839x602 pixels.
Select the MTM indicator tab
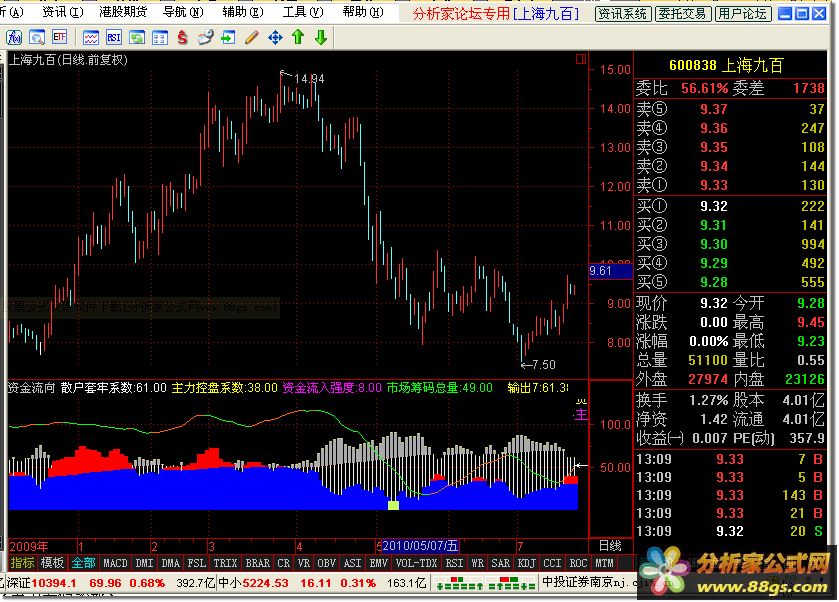pyautogui.click(x=605, y=563)
